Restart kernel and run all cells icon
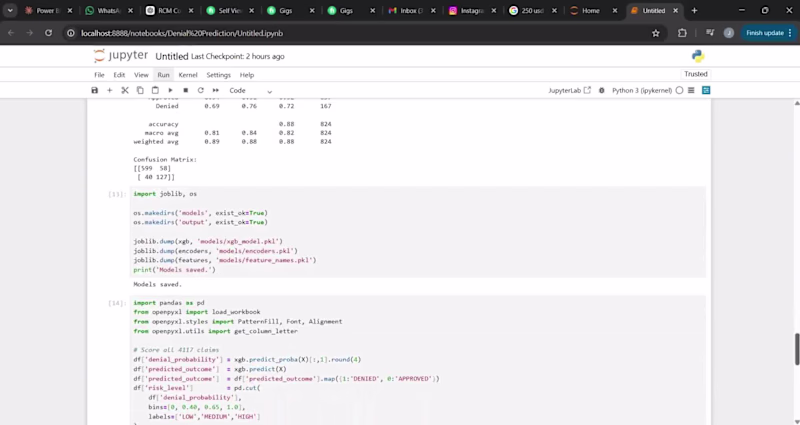800x425 pixels. (x=215, y=90)
